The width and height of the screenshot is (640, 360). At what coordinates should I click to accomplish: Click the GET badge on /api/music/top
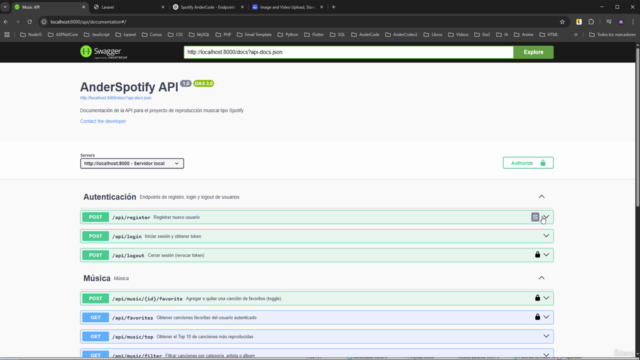click(x=96, y=336)
